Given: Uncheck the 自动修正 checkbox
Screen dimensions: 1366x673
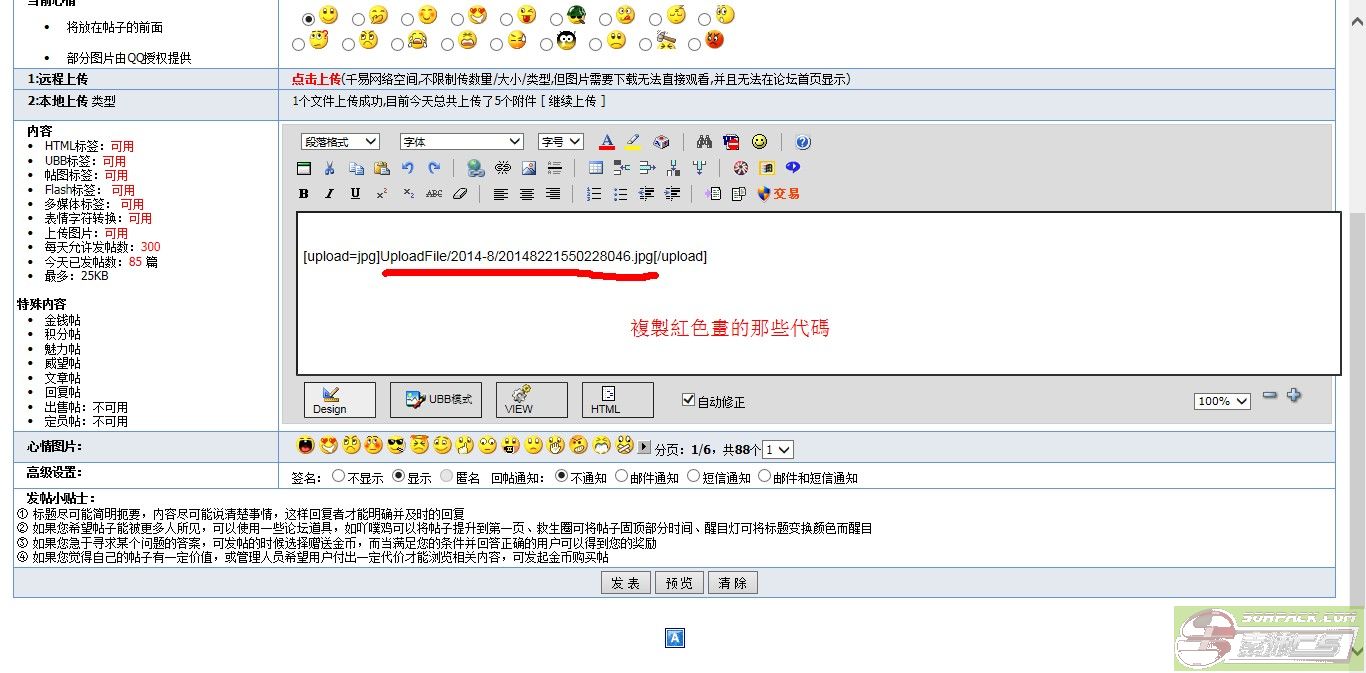Looking at the screenshot, I should tap(688, 400).
